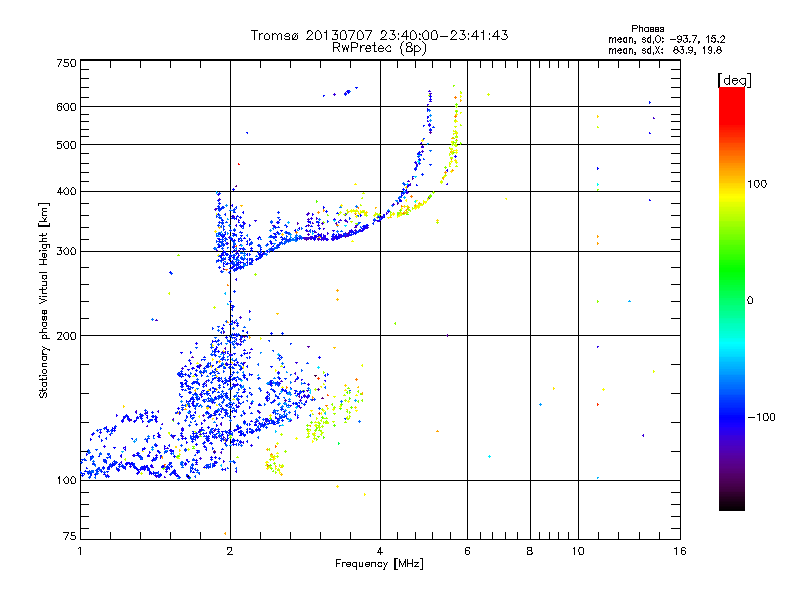800x600 pixels.
Task: Click the '-100' colorbar tick label
Action: tap(761, 417)
